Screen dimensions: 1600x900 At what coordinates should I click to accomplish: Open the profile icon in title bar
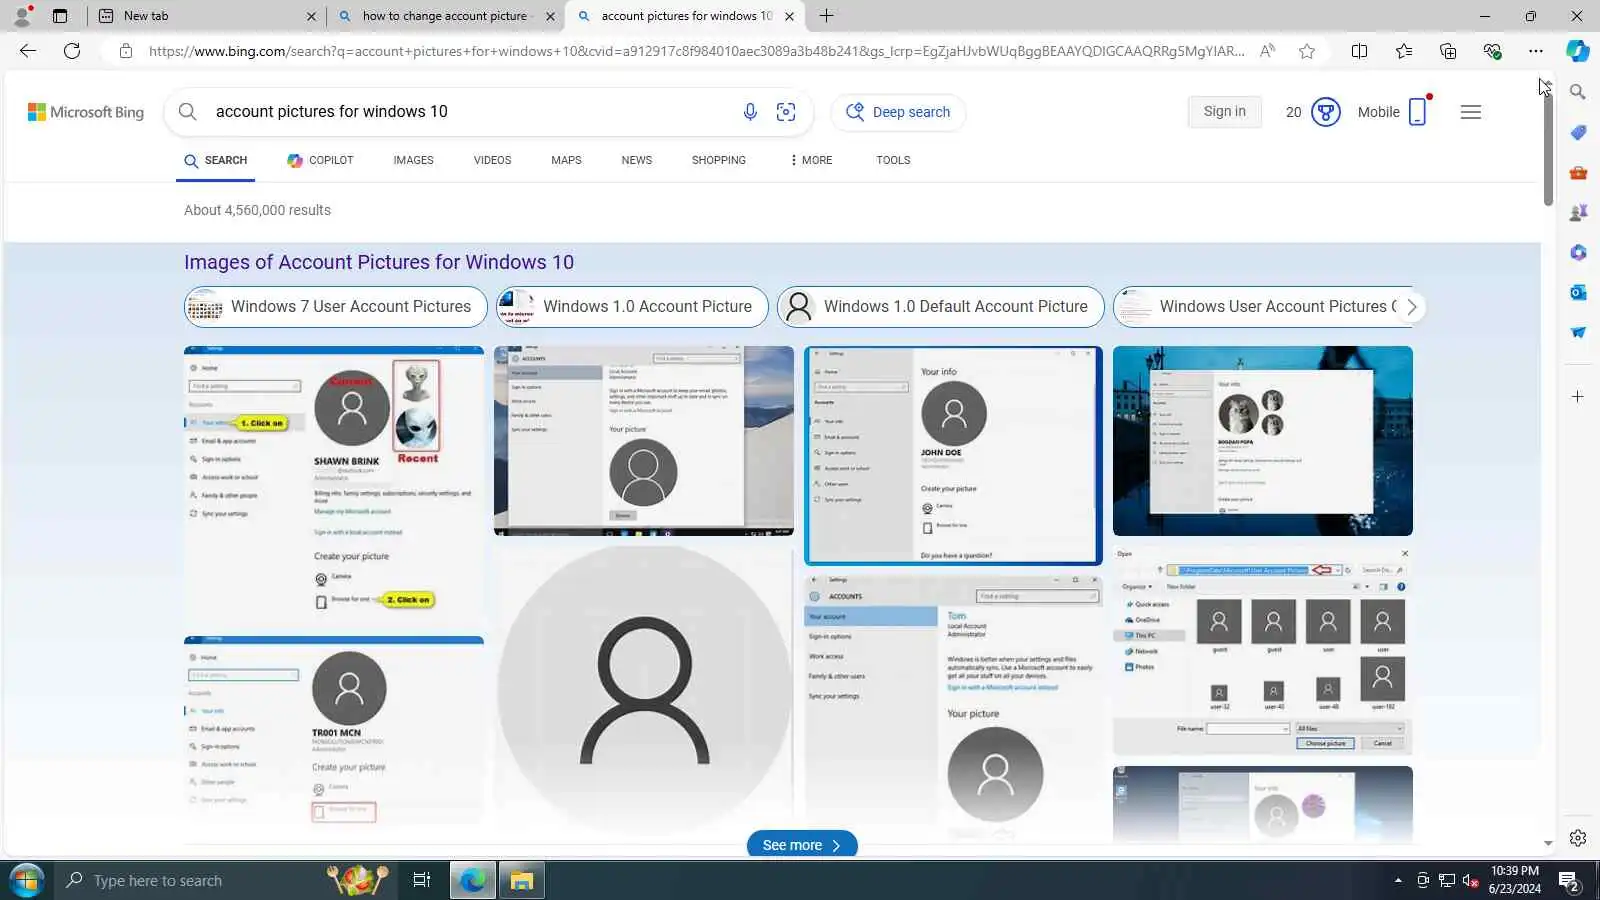point(22,16)
